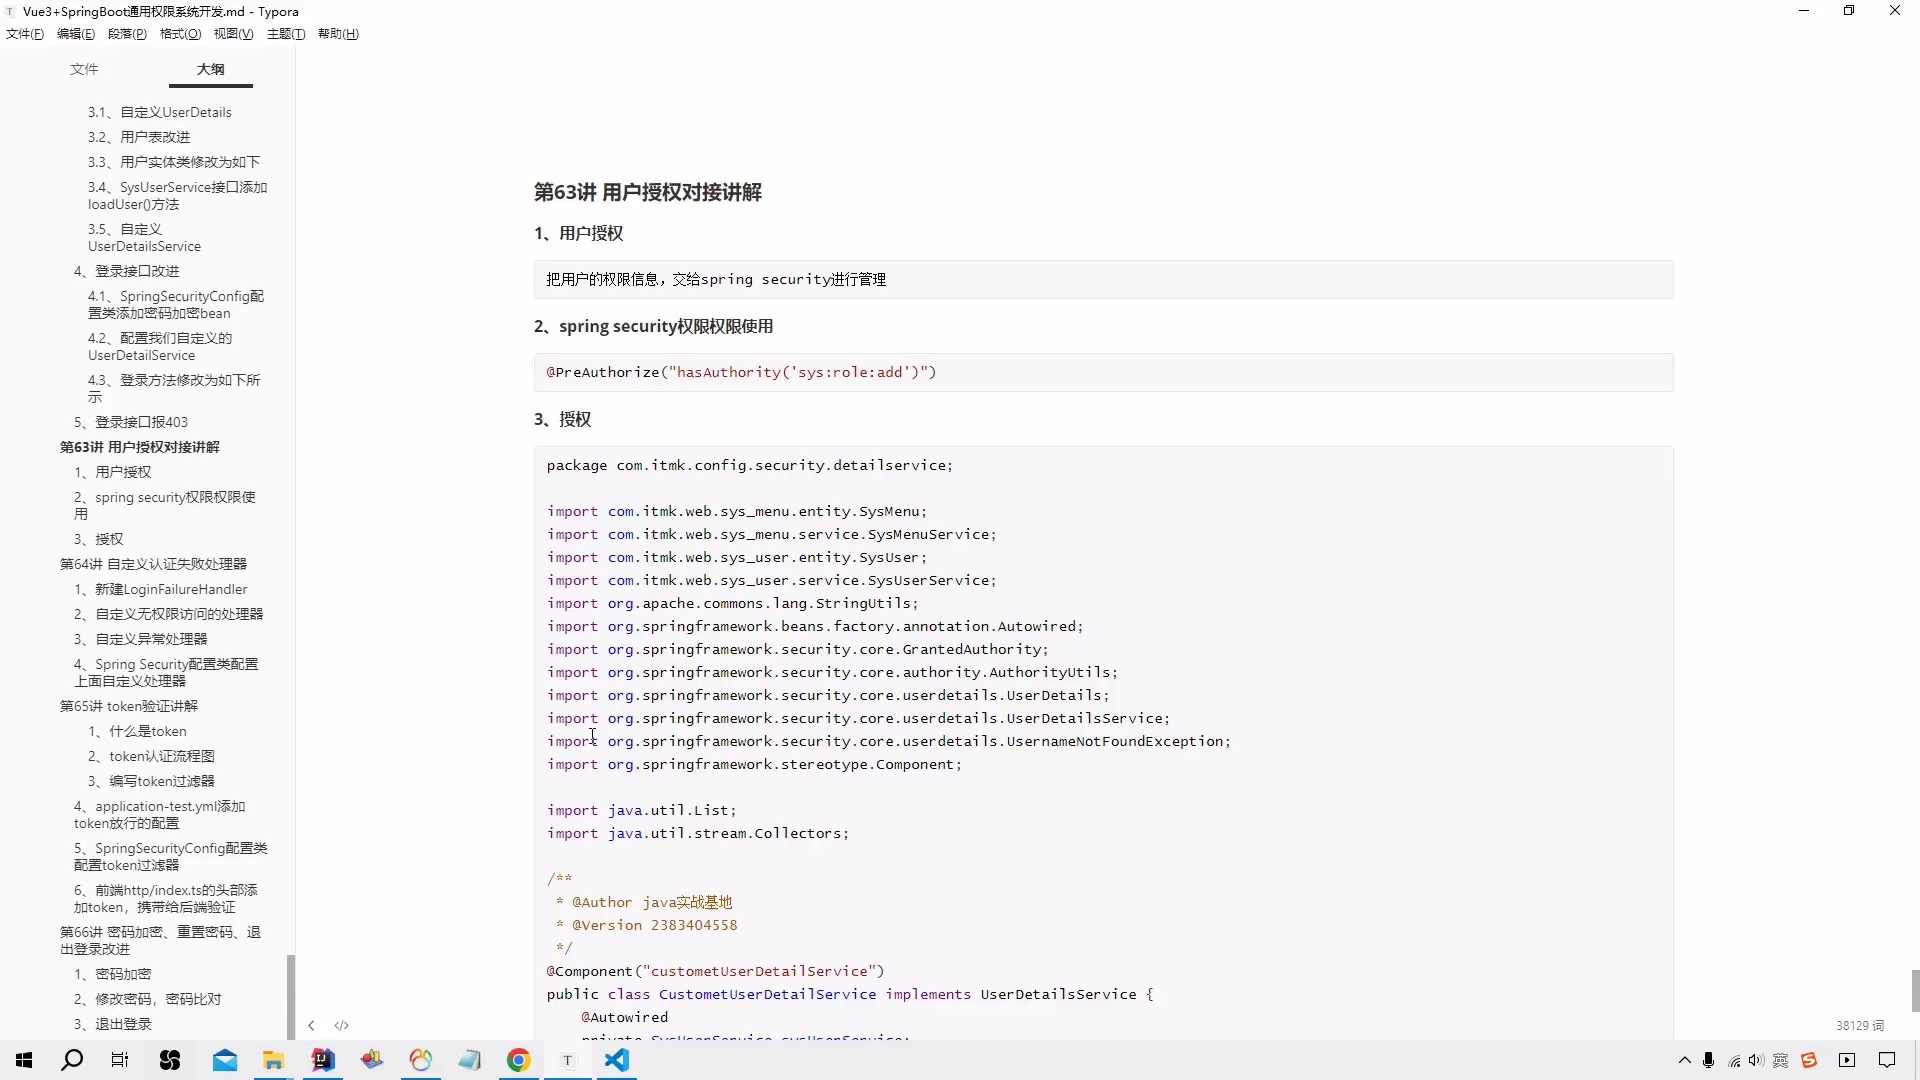Open the 段落 menu
This screenshot has width=1920, height=1080.
(x=127, y=33)
